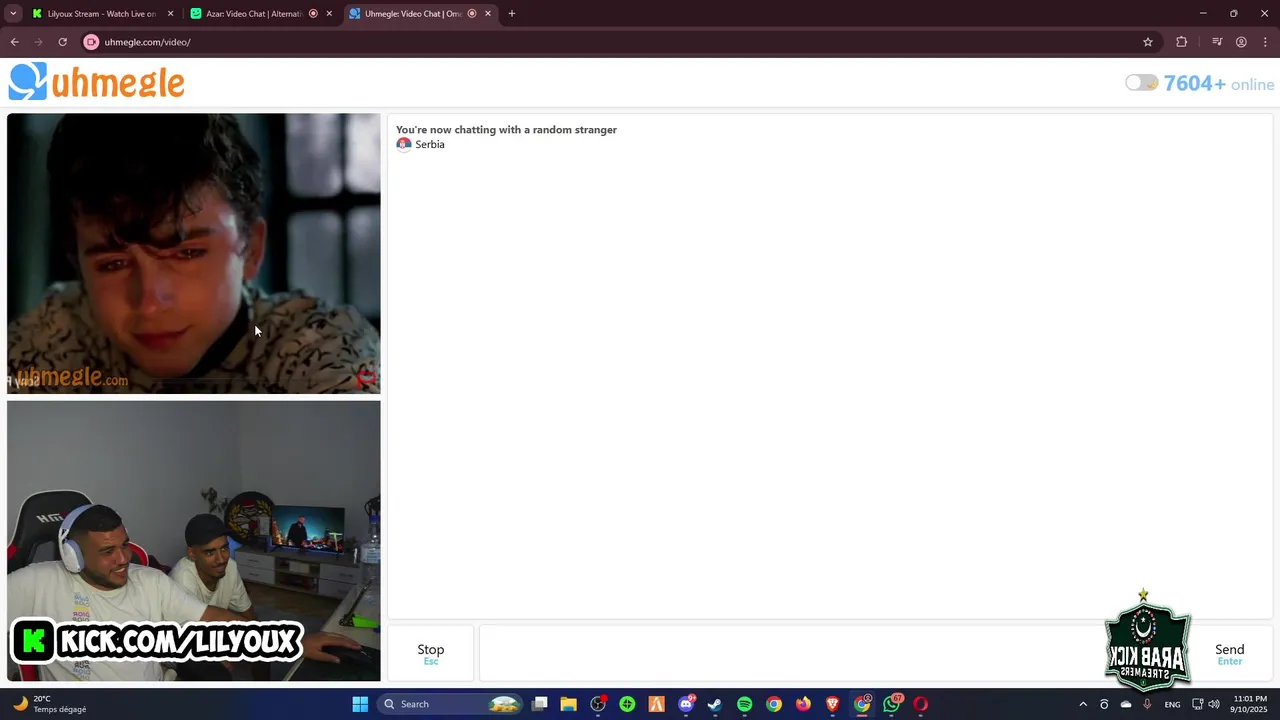
Task: Open the ENG language switcher
Action: tap(1173, 704)
